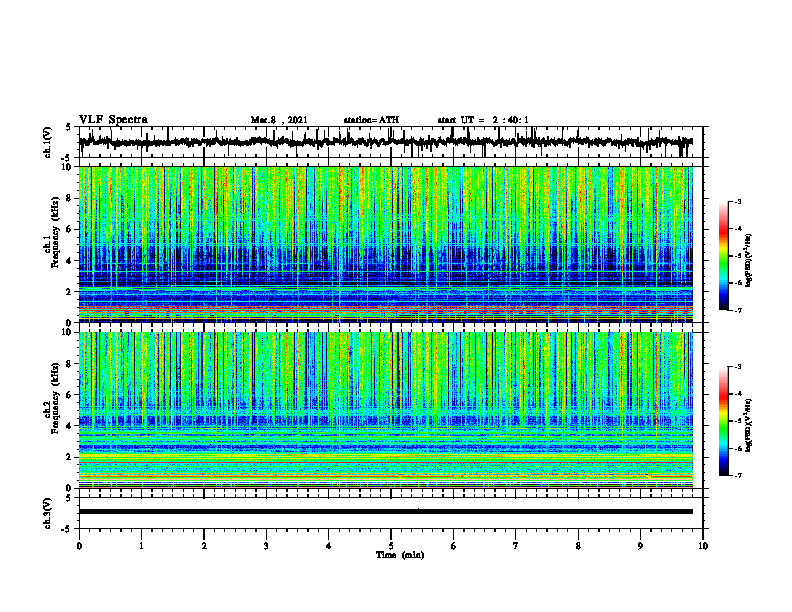792x612 pixels.
Task: Click the "2" kHz tick on ch.1 frequency axis
Action: point(71,292)
